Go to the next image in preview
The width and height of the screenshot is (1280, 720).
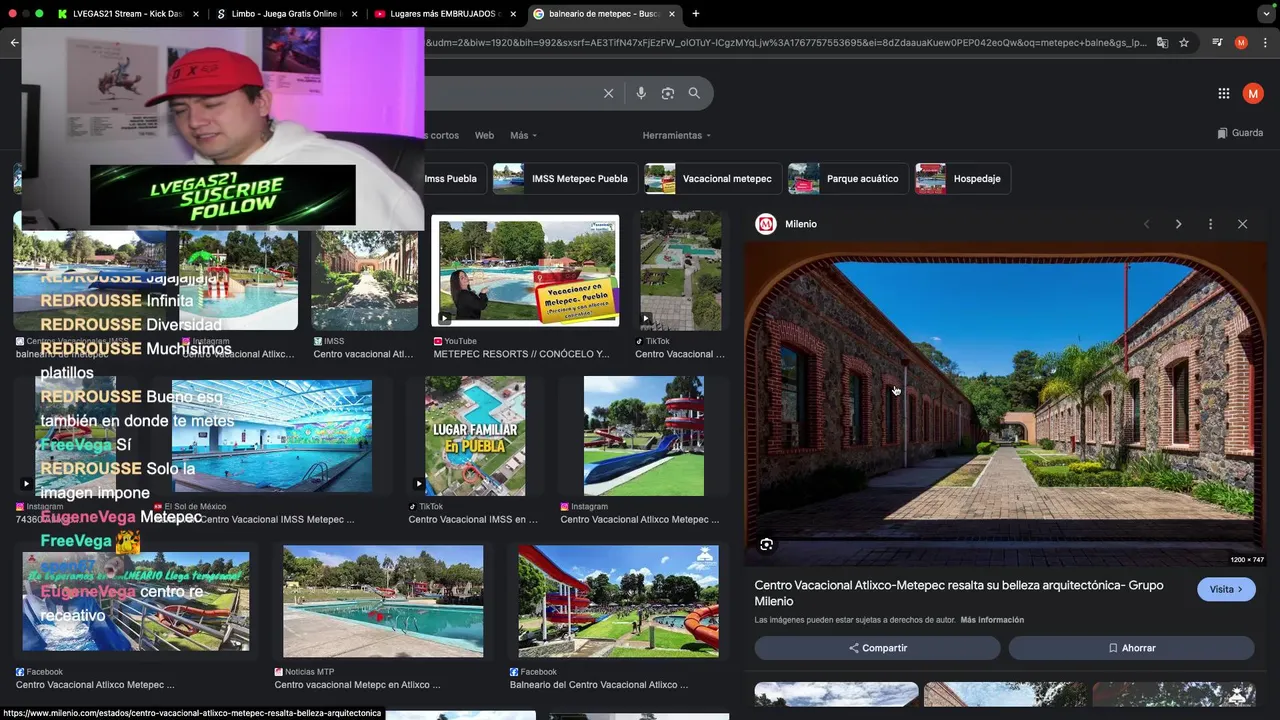coord(1178,224)
